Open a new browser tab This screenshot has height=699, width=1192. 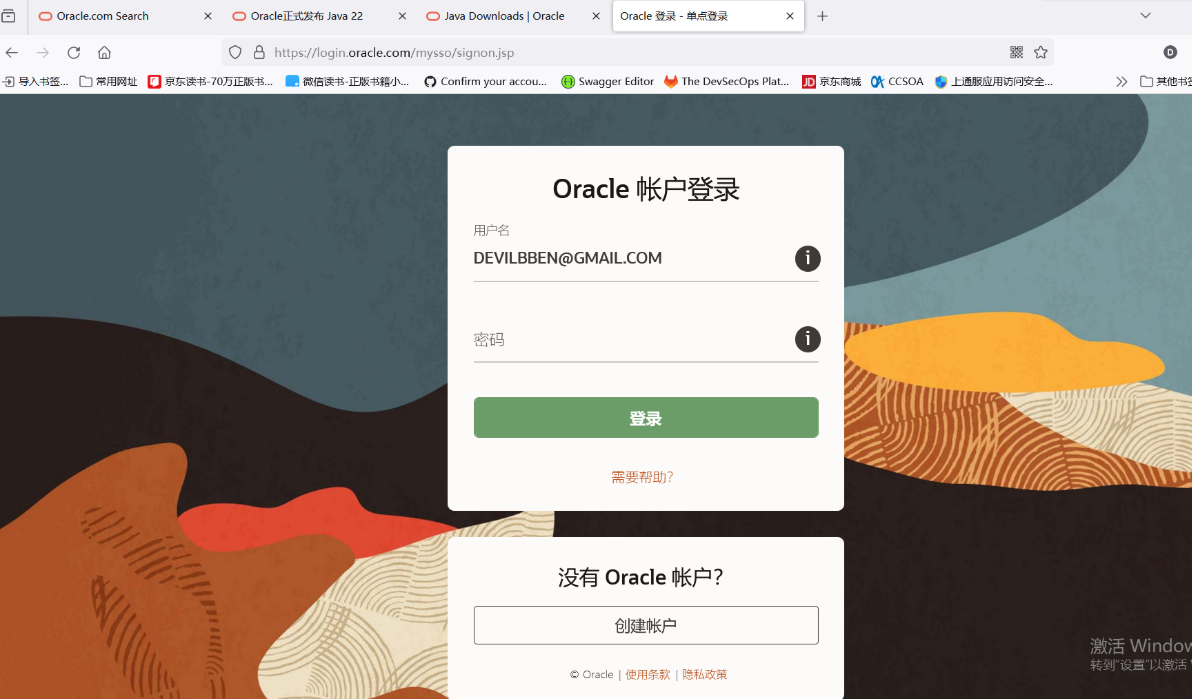(x=823, y=16)
